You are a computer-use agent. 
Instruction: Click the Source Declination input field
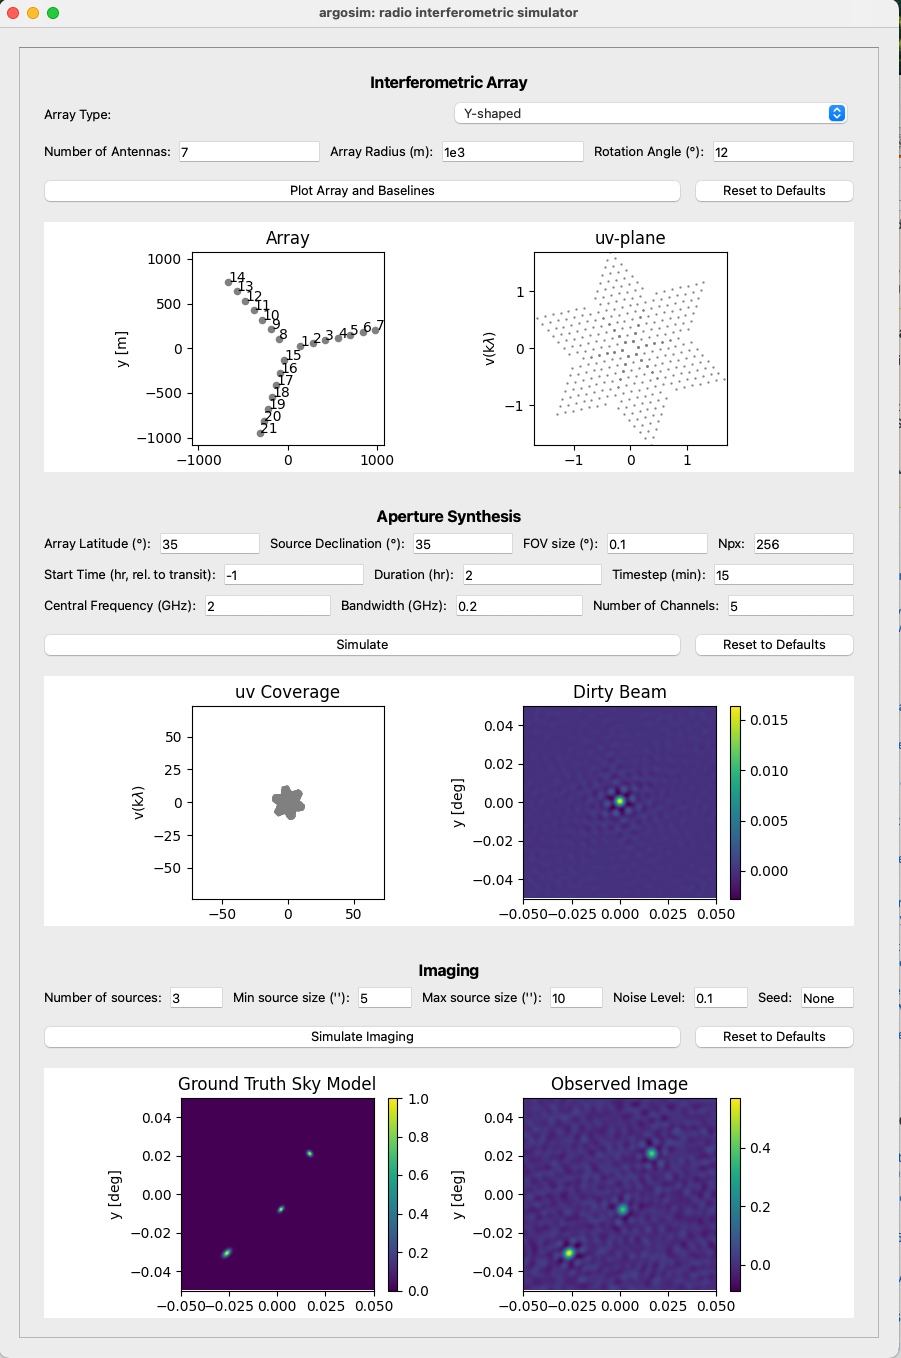(462, 544)
